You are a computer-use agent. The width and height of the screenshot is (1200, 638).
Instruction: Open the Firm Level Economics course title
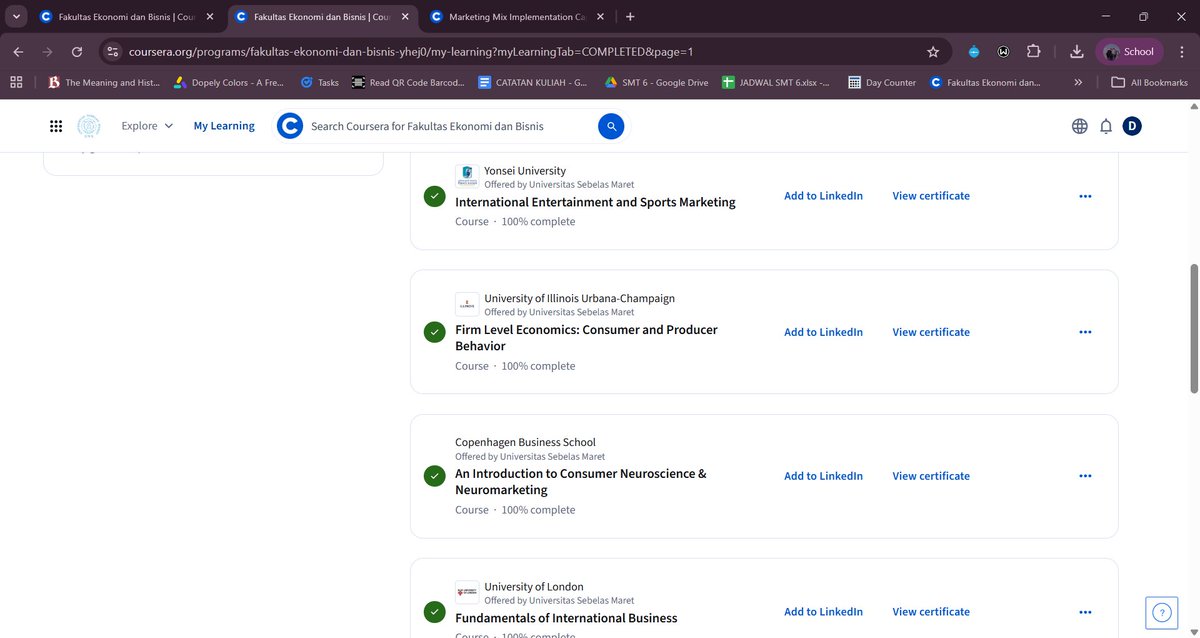(x=586, y=338)
